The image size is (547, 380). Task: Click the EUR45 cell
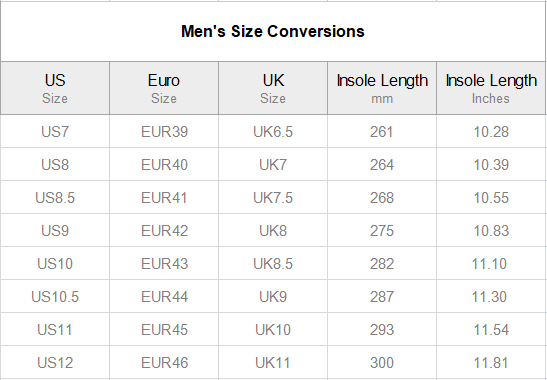164,329
